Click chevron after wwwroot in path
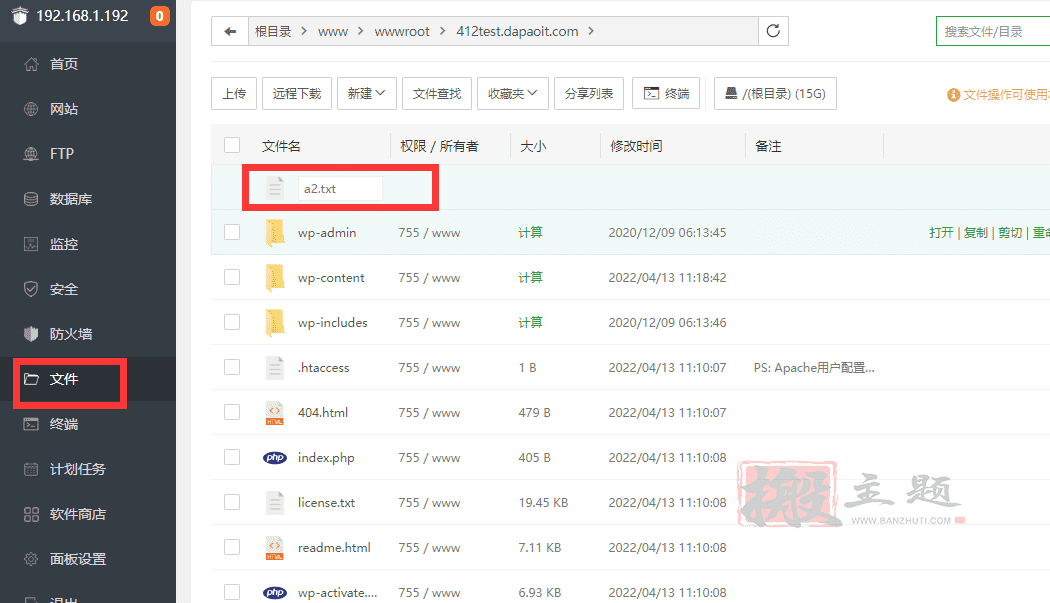 tap(443, 31)
